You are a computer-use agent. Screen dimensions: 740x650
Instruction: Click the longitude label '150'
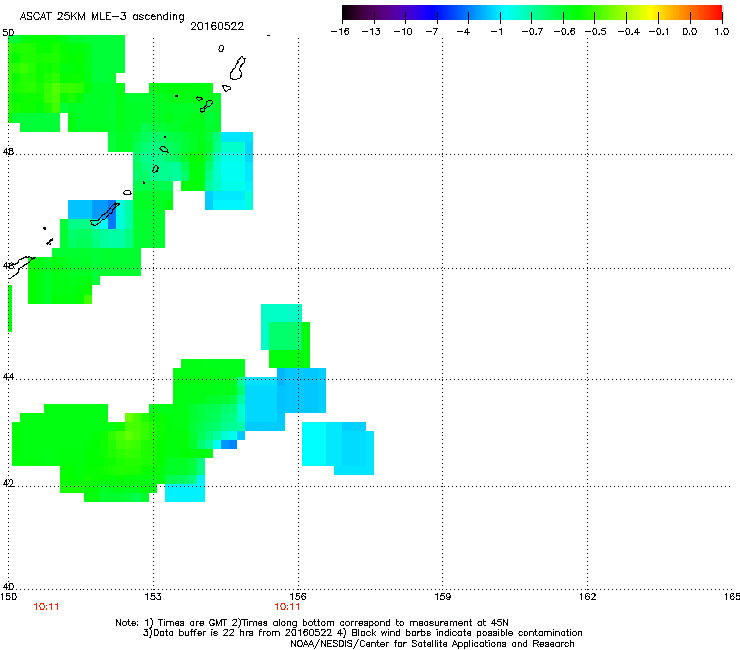point(8,597)
